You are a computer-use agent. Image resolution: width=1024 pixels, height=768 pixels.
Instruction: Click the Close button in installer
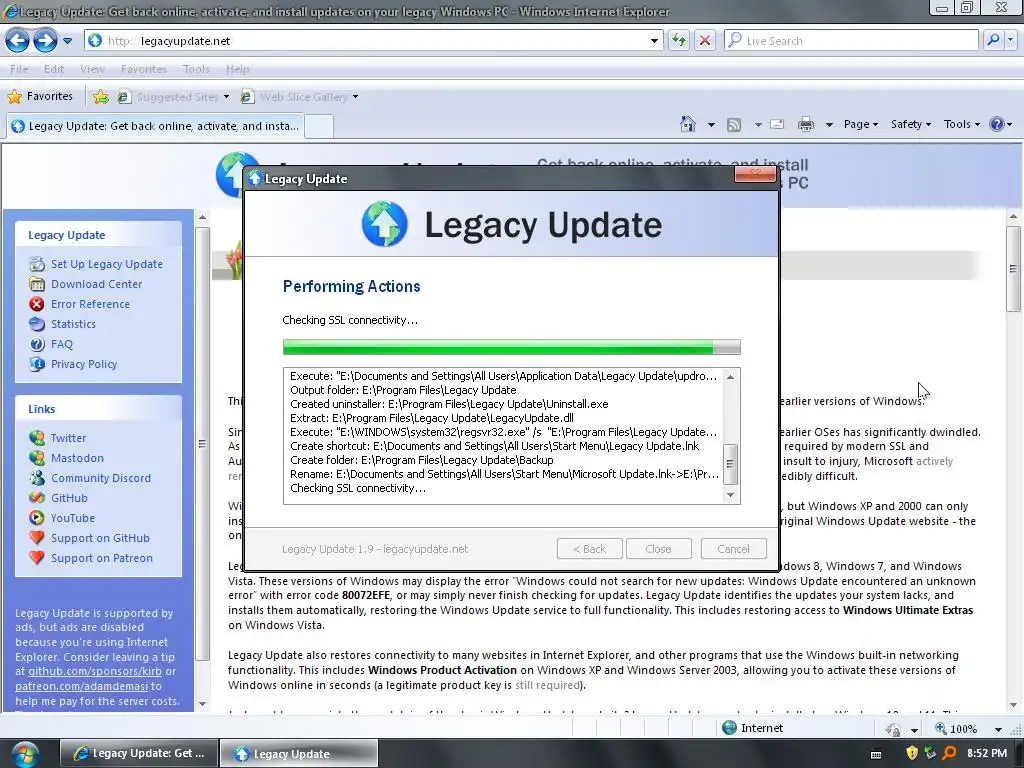coord(658,549)
